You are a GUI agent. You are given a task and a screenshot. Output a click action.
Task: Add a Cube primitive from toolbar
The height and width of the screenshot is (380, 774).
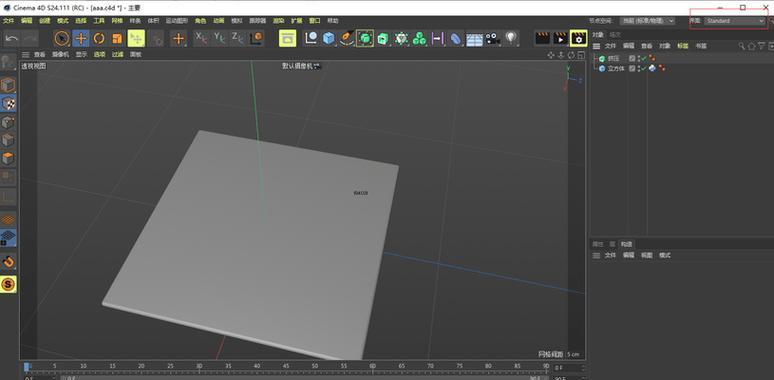click(x=329, y=38)
